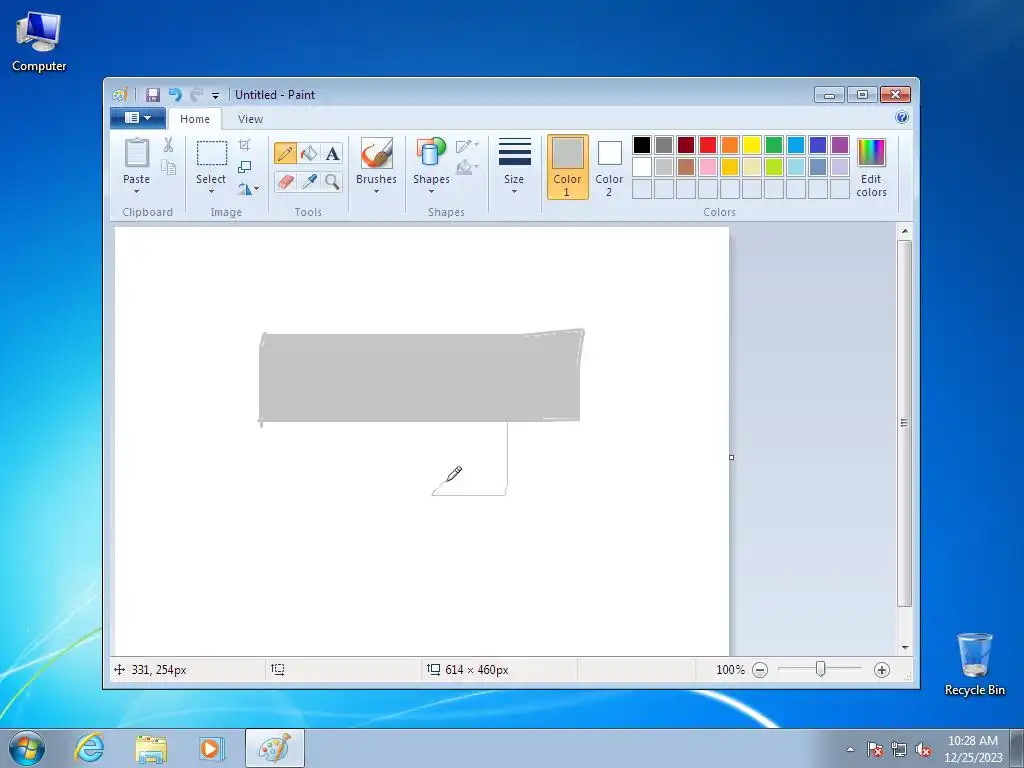1024x768 pixels.
Task: Switch to the Home ribbon tab
Action: click(195, 119)
